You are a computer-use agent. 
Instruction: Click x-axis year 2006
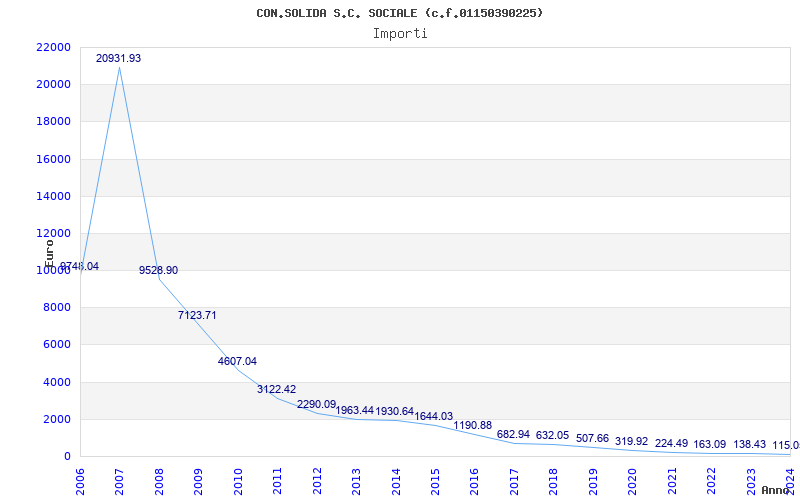point(80,481)
